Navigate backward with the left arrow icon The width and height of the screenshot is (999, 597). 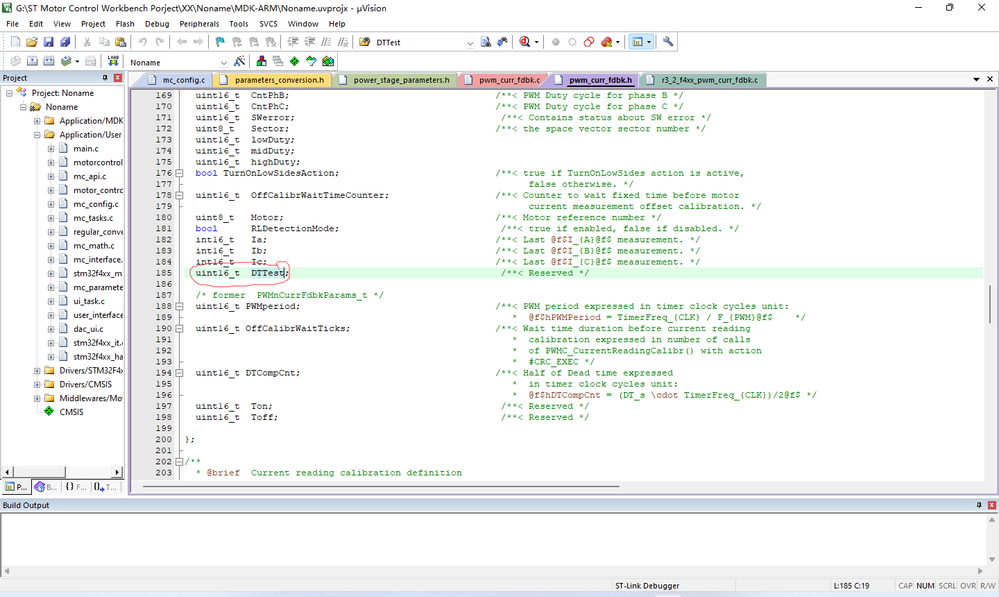tap(182, 42)
